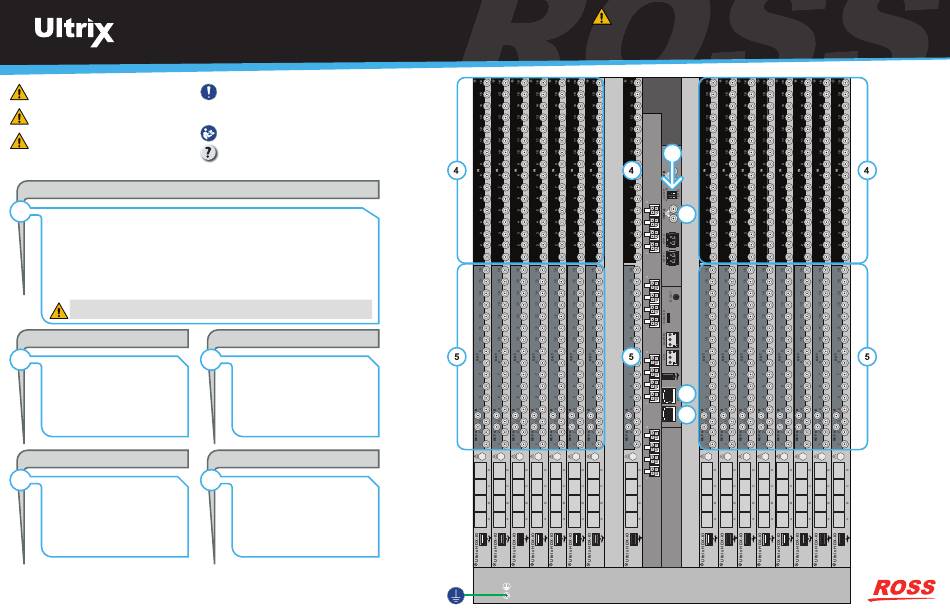Select the lowest of three stacked warning triangles

19,141
